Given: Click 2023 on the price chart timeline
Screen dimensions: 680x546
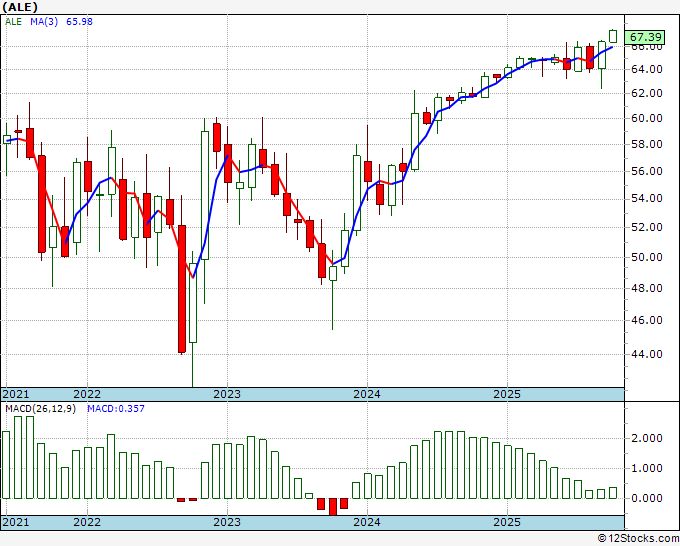Looking at the screenshot, I should click(227, 394).
